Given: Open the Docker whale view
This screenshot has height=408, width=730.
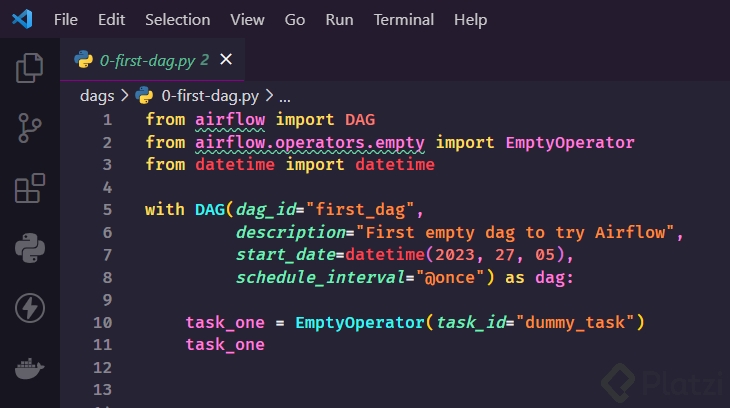Looking at the screenshot, I should click(30, 368).
